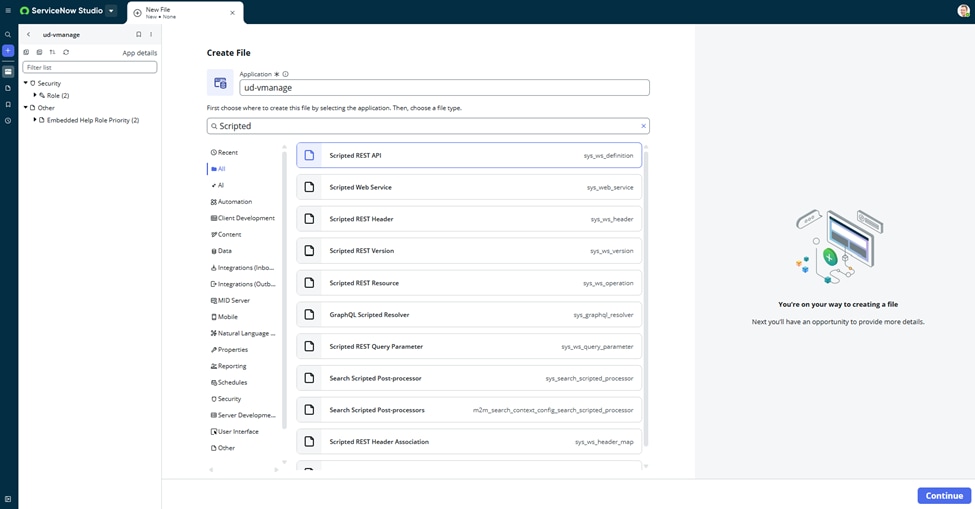Expand the Role (2) tree node
Screen dimensions: 975x509
point(35,95)
